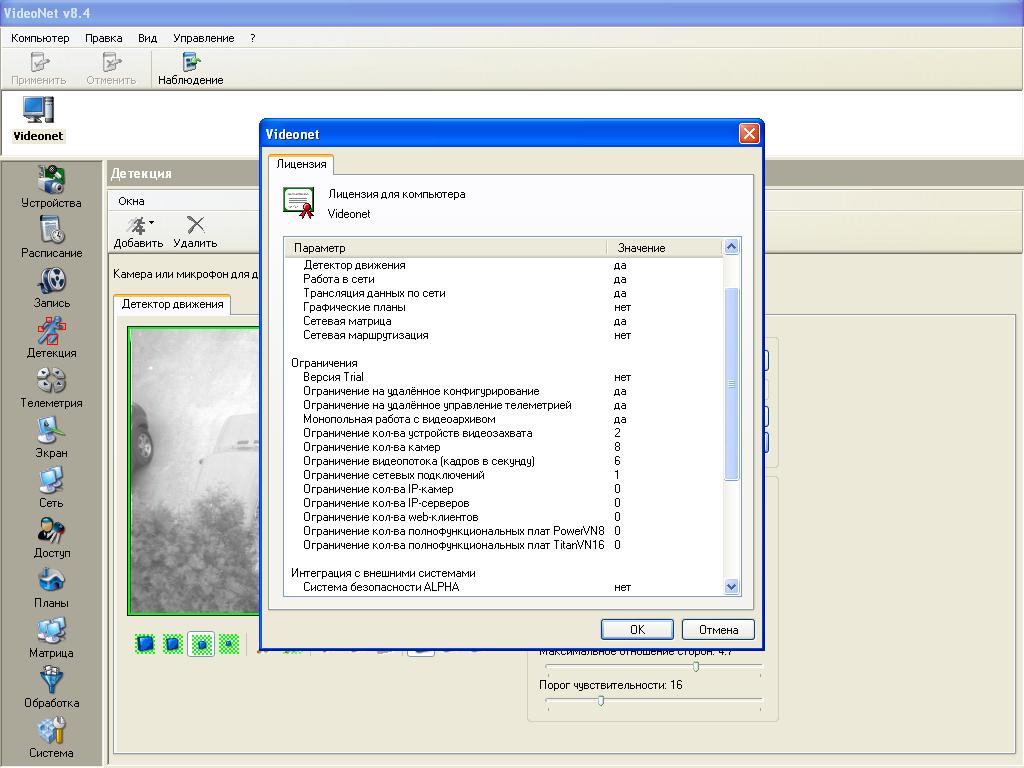The height and width of the screenshot is (768, 1024).
Task: Click the license list scrollbar thumb
Action: [x=731, y=384]
